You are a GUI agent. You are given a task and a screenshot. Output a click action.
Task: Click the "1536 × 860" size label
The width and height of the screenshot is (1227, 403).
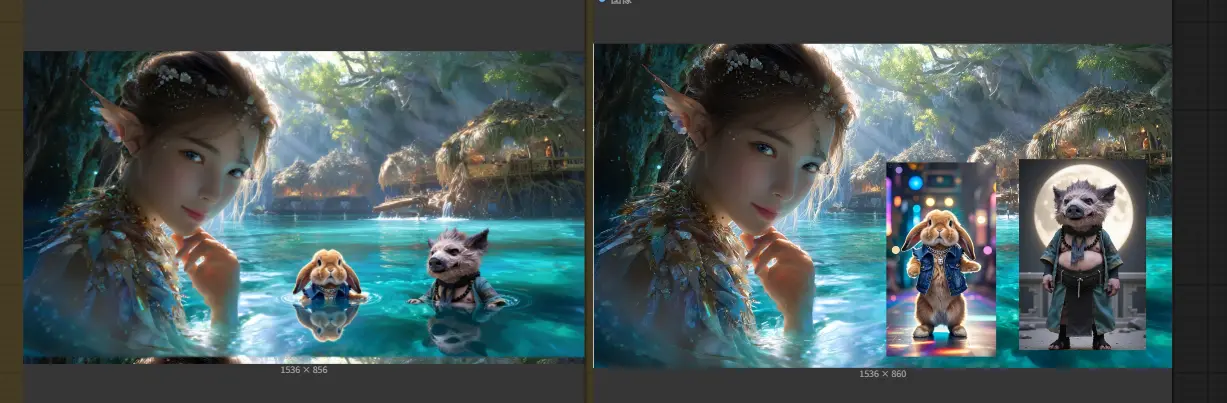[x=882, y=374]
